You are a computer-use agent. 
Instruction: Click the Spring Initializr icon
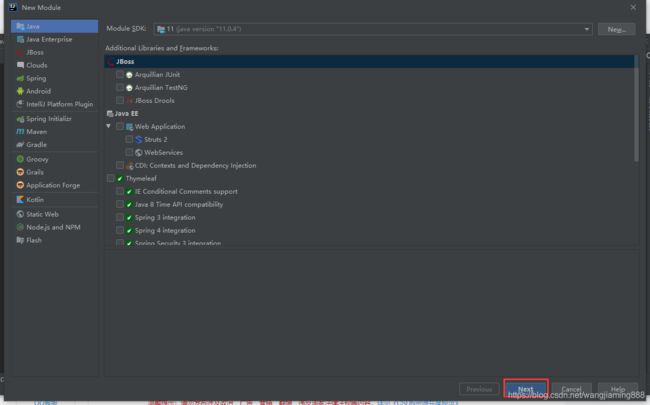20,119
